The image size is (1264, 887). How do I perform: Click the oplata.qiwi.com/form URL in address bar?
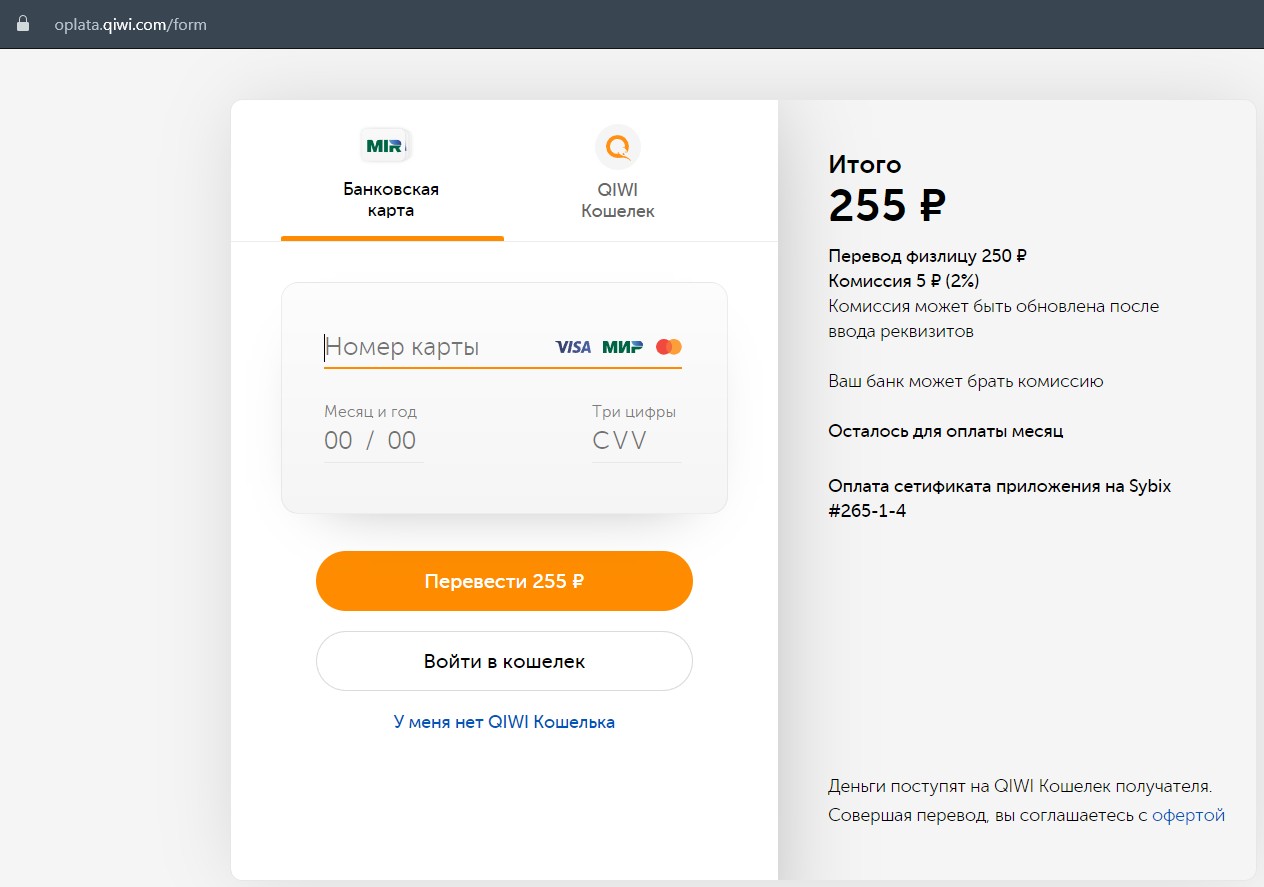pyautogui.click(x=131, y=24)
